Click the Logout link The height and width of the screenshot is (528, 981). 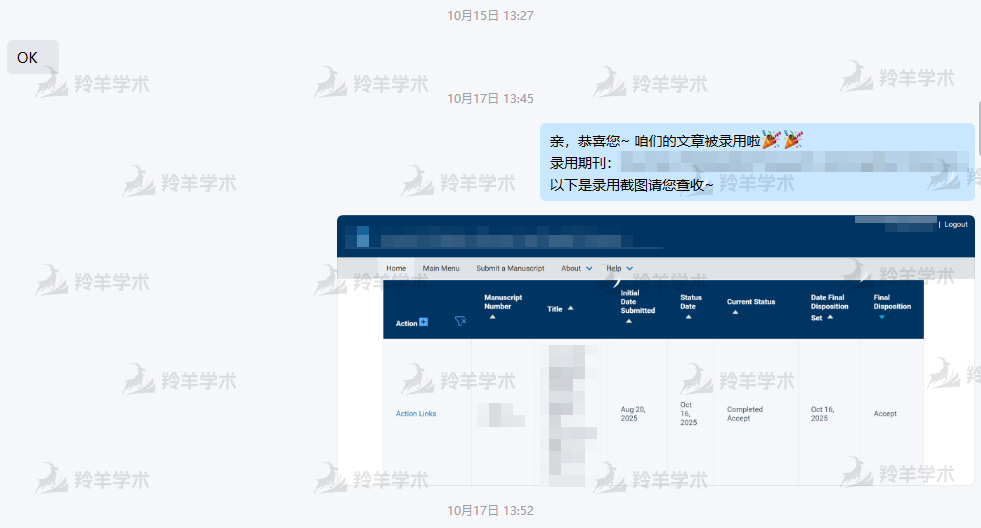(x=955, y=225)
